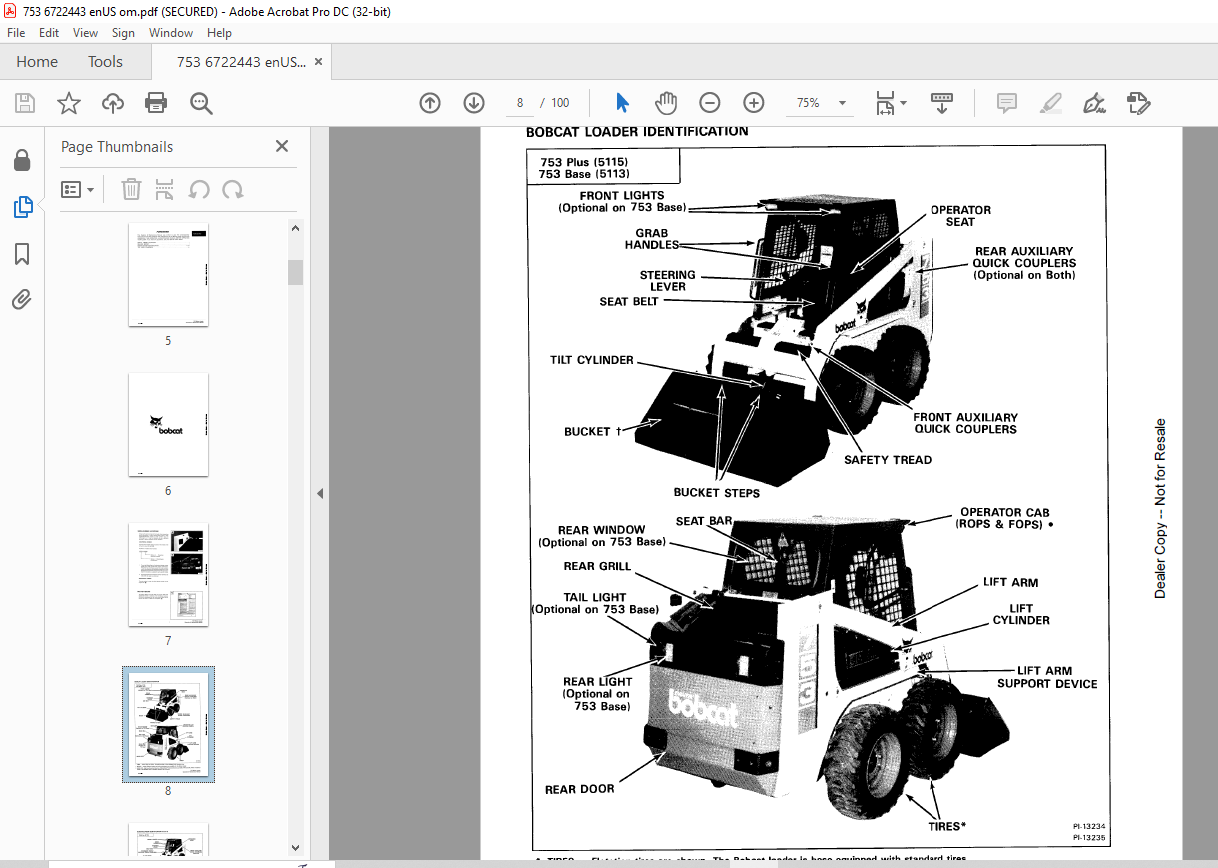Open the Edit menu

49,33
